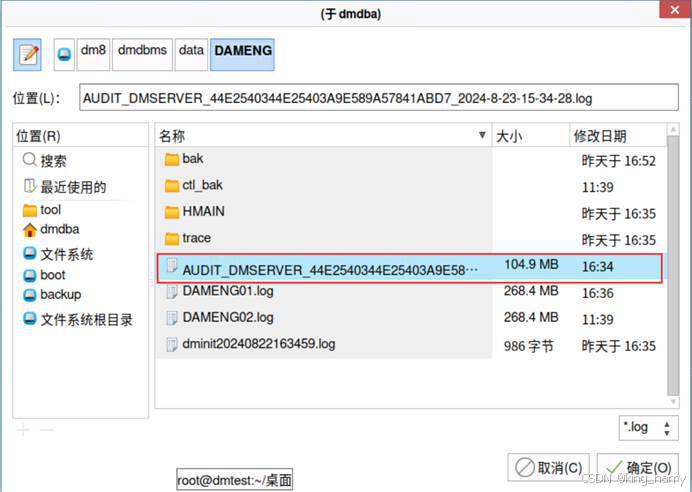Click the 确定(O) confirm button

pyautogui.click(x=638, y=467)
